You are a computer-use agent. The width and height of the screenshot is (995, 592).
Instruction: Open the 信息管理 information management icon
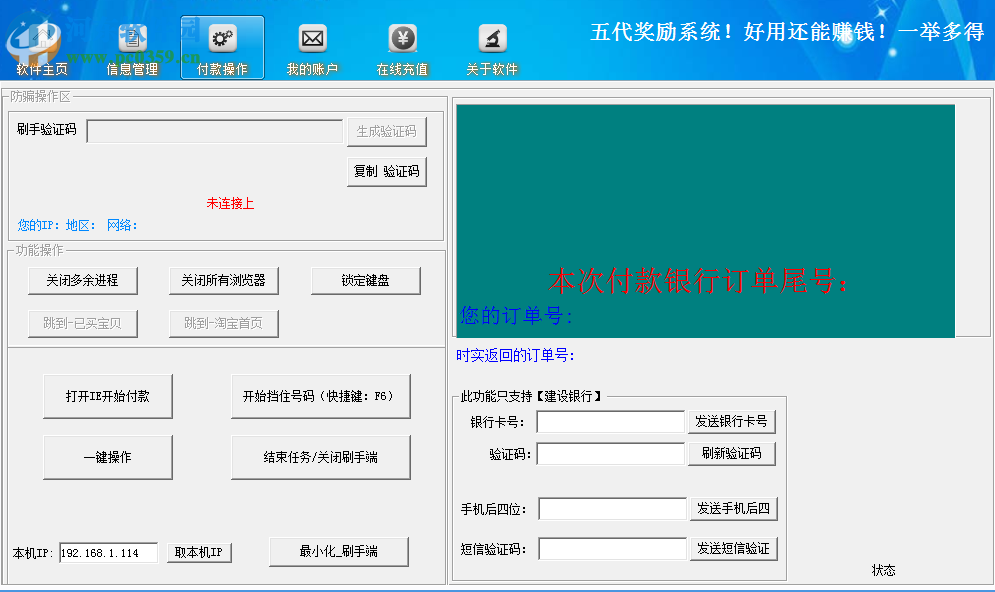coord(131,47)
